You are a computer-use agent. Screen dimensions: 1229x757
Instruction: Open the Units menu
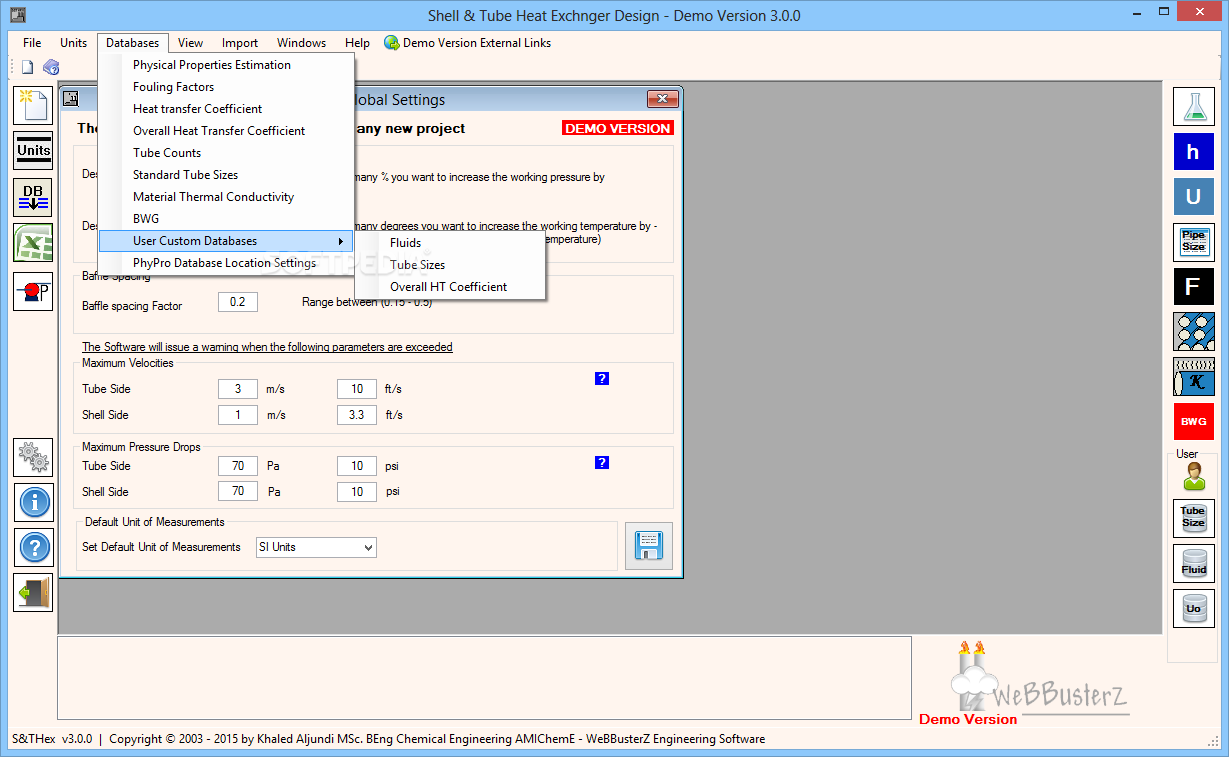coord(74,43)
